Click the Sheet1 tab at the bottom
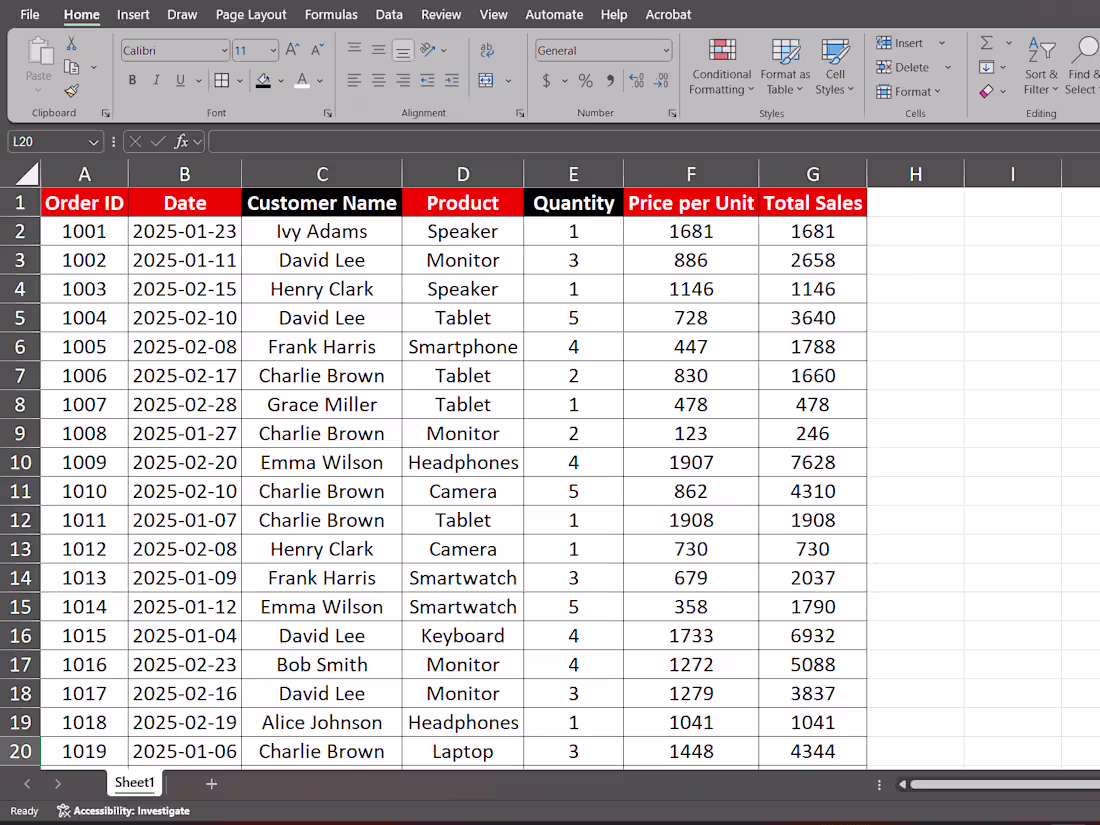Image resolution: width=1100 pixels, height=825 pixels. [x=134, y=783]
